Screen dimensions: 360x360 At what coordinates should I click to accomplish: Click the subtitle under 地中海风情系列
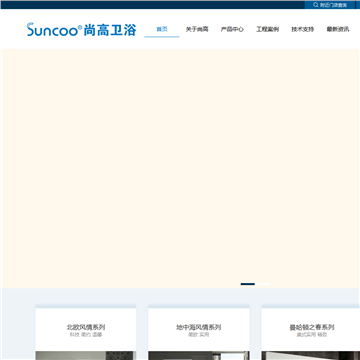199,335
